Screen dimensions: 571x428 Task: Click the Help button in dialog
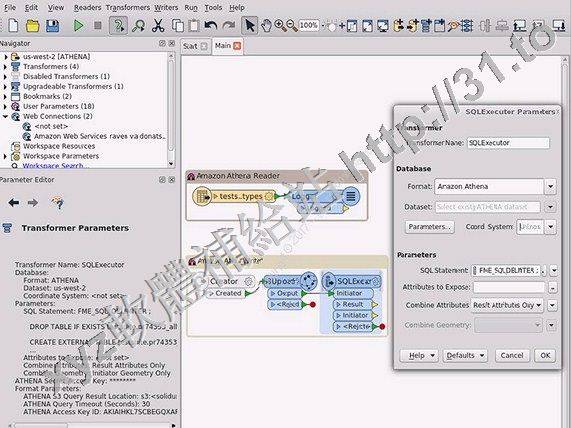(419, 356)
